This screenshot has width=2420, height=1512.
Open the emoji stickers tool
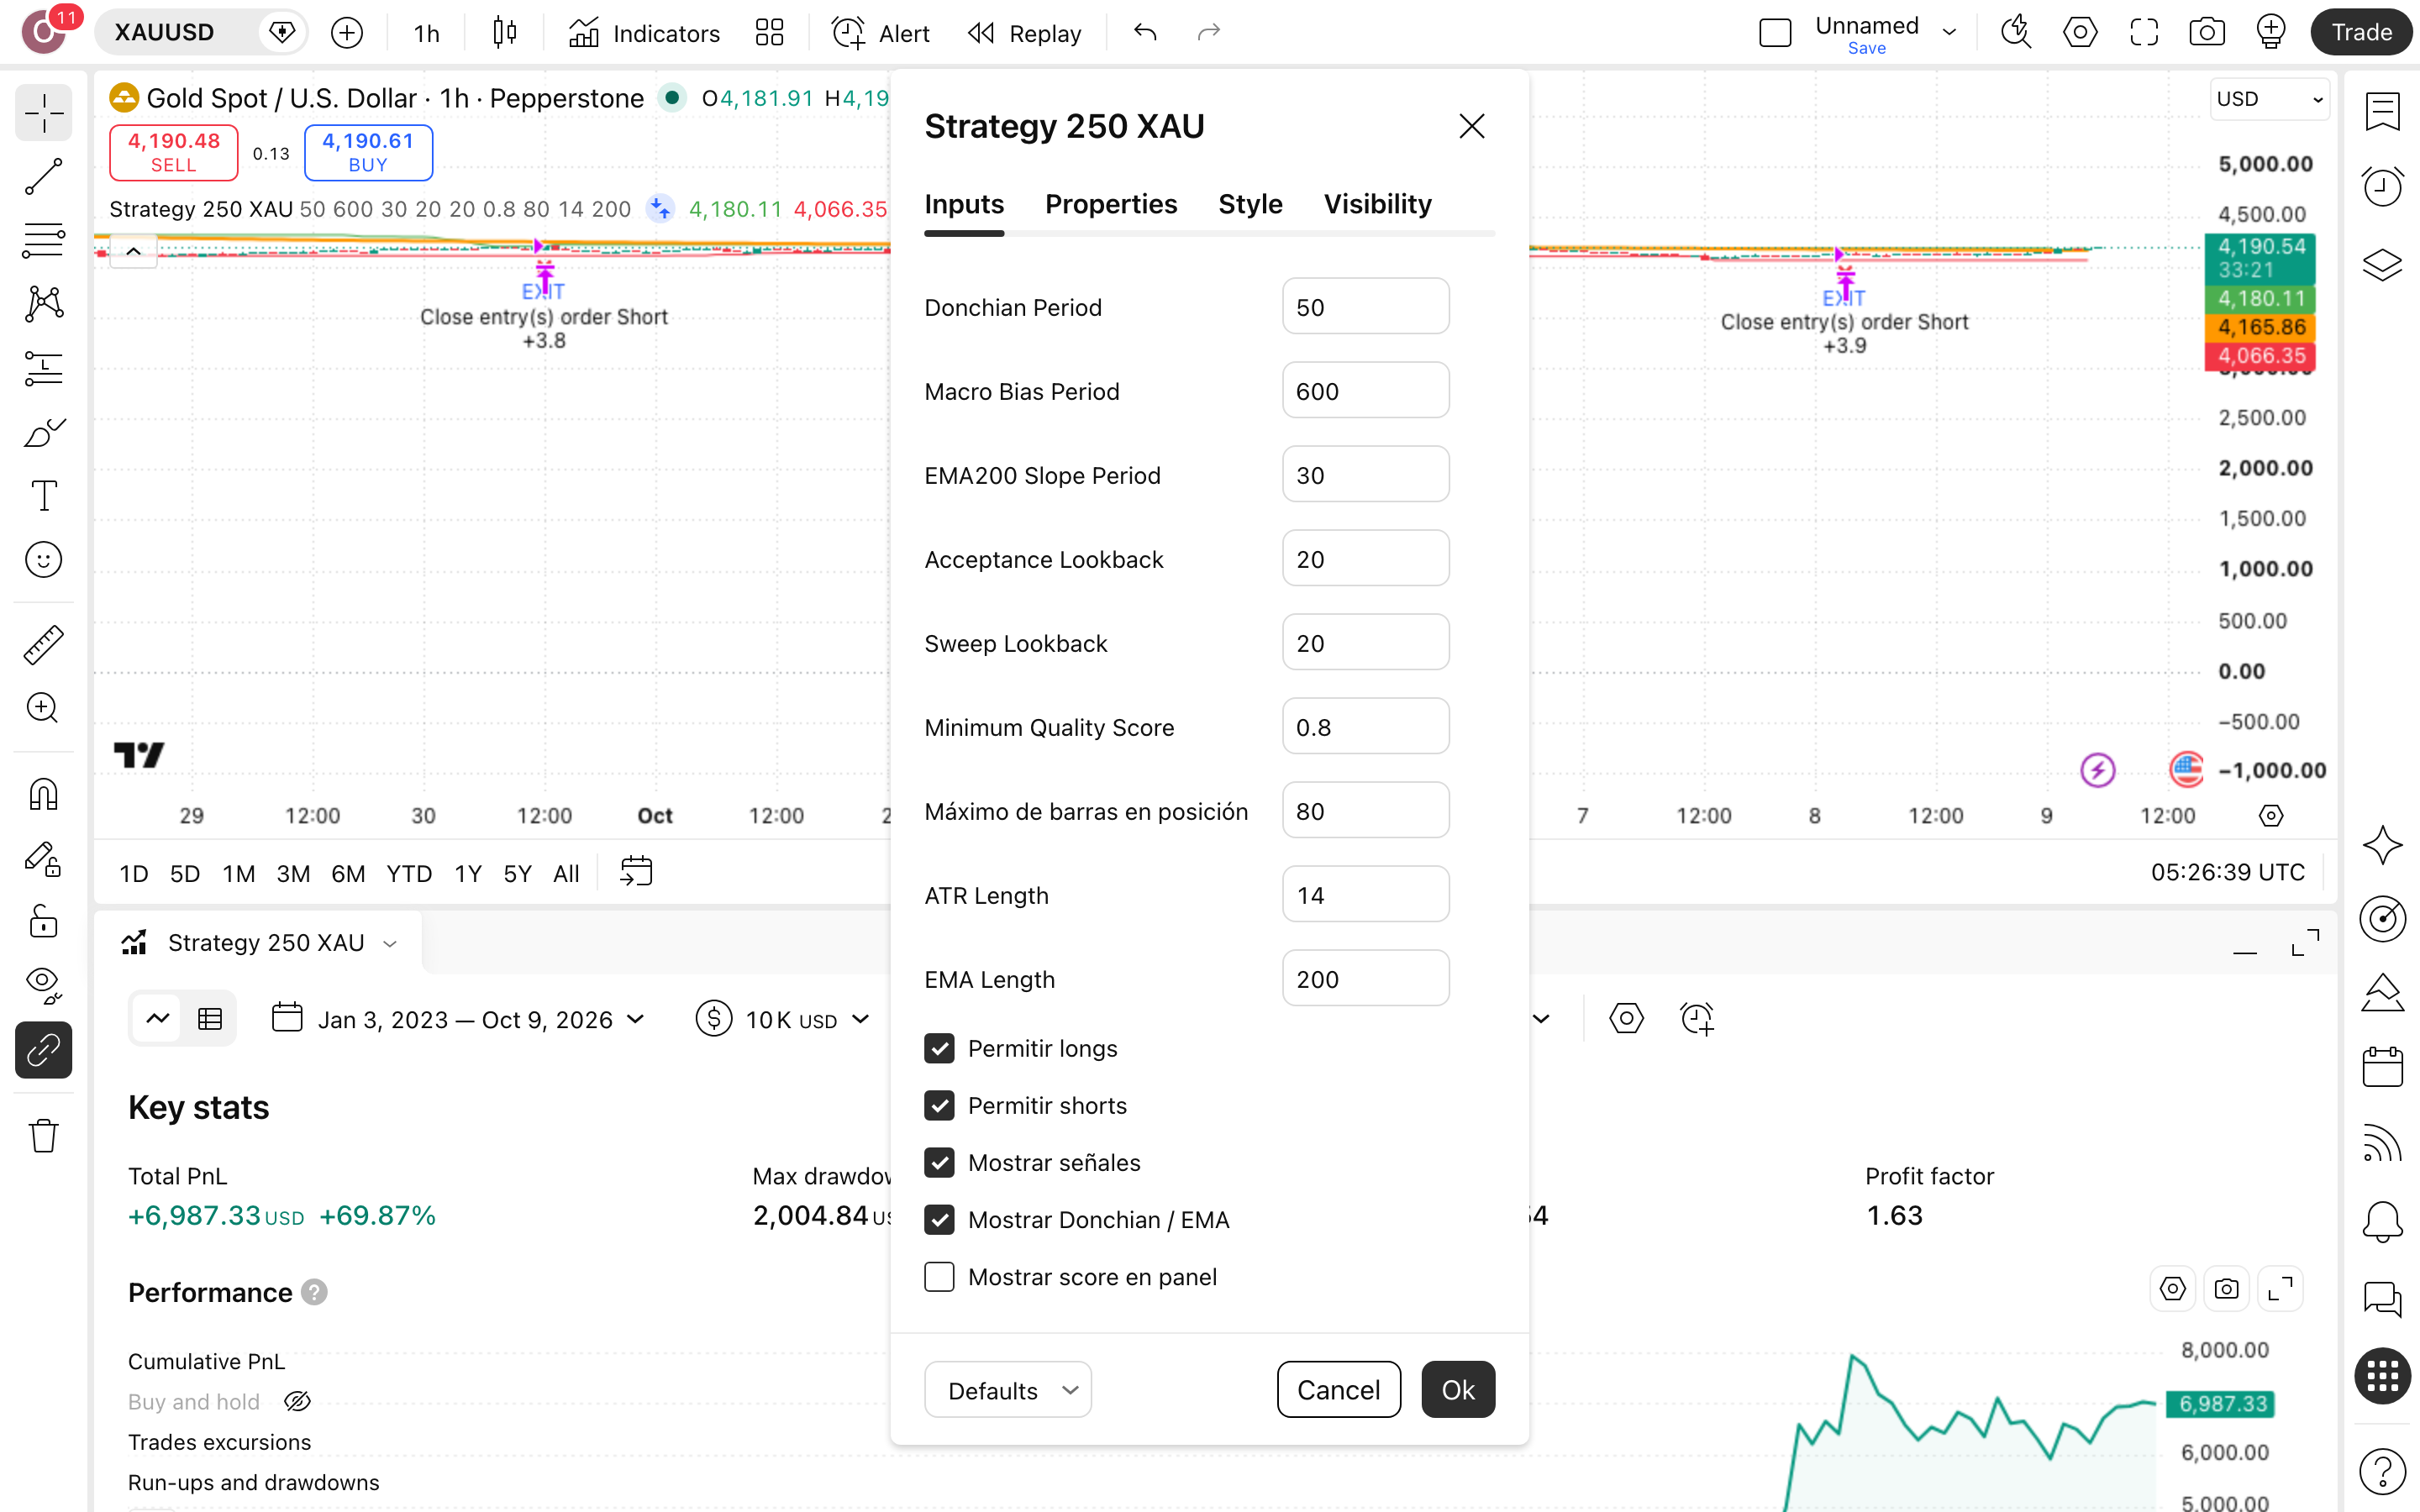(x=43, y=560)
